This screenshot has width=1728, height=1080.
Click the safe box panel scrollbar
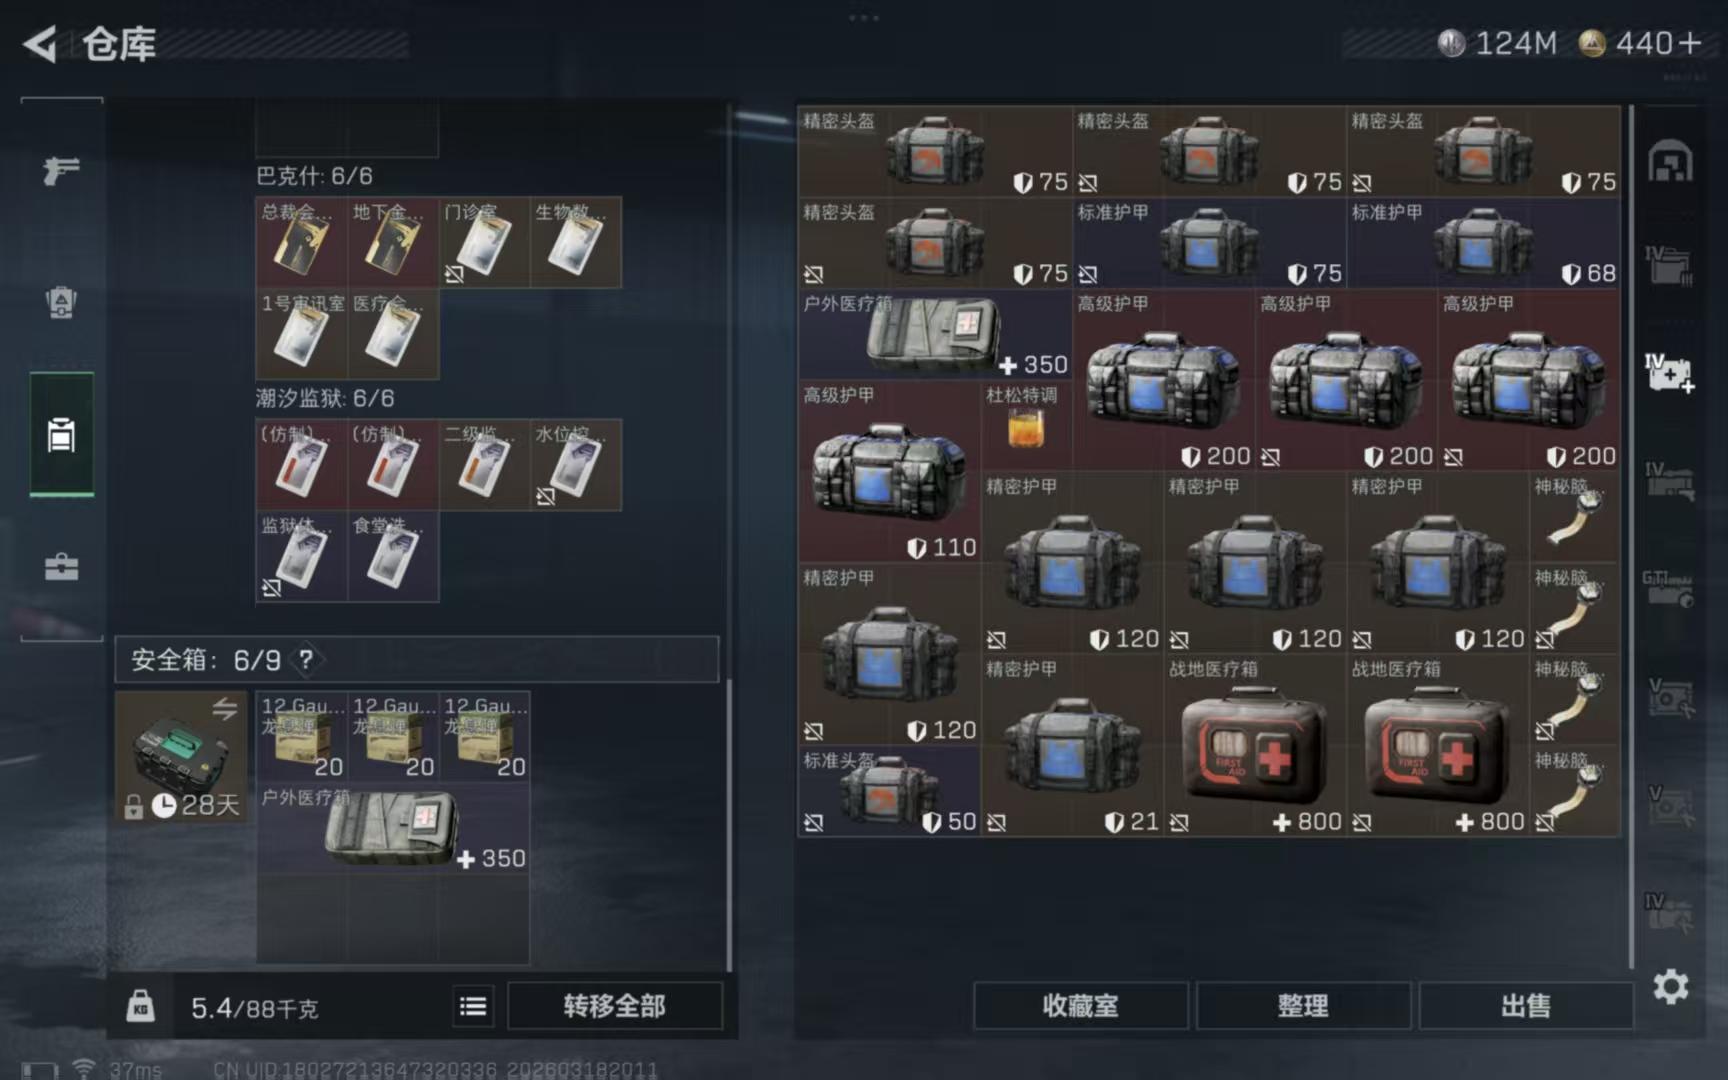(x=729, y=825)
